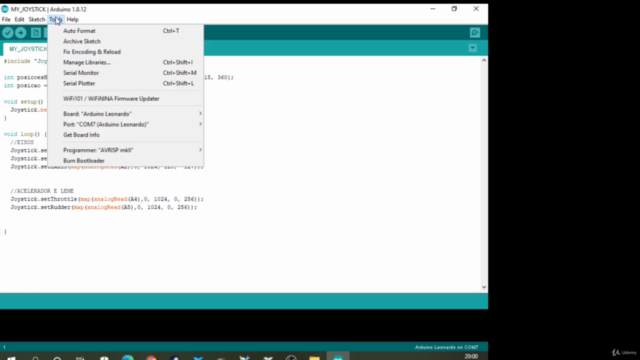640x360 pixels.
Task: Click editor scrollbar up arrow
Action: tap(484, 60)
